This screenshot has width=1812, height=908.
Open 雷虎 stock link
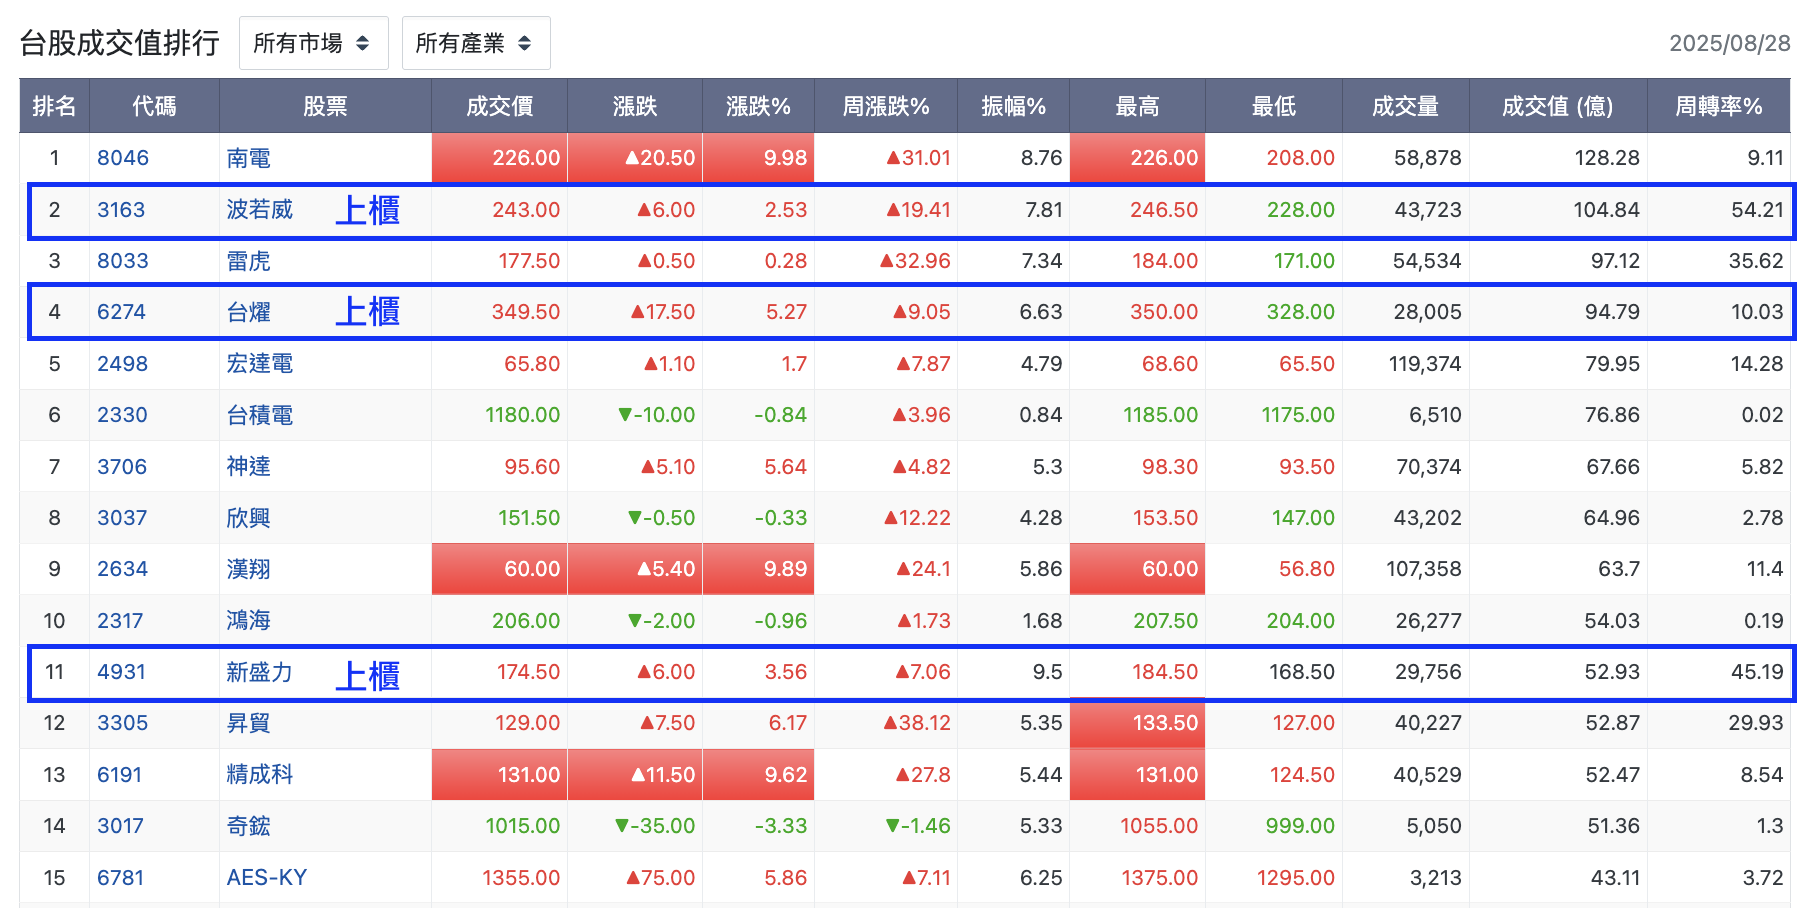pos(249,261)
